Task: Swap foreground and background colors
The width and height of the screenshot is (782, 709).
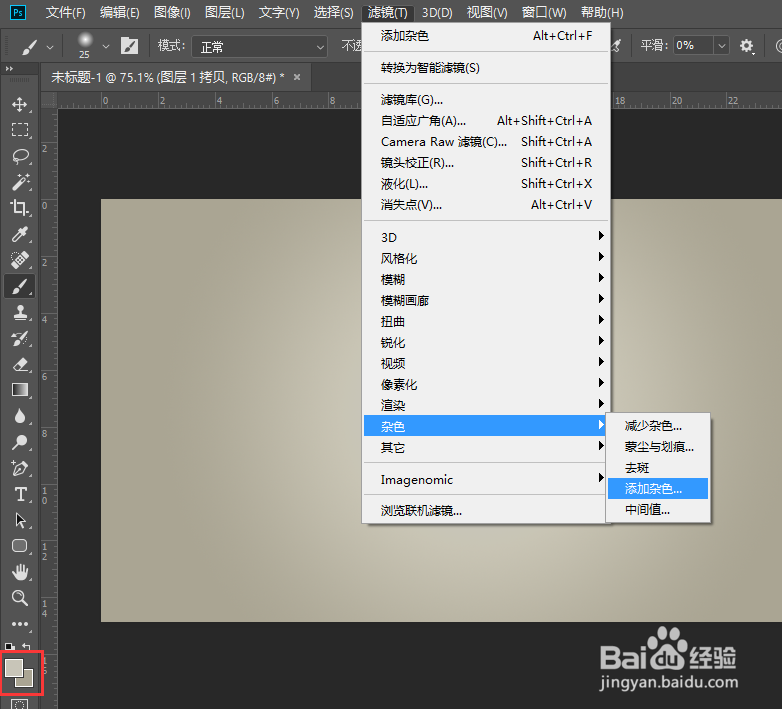Action: click(27, 647)
